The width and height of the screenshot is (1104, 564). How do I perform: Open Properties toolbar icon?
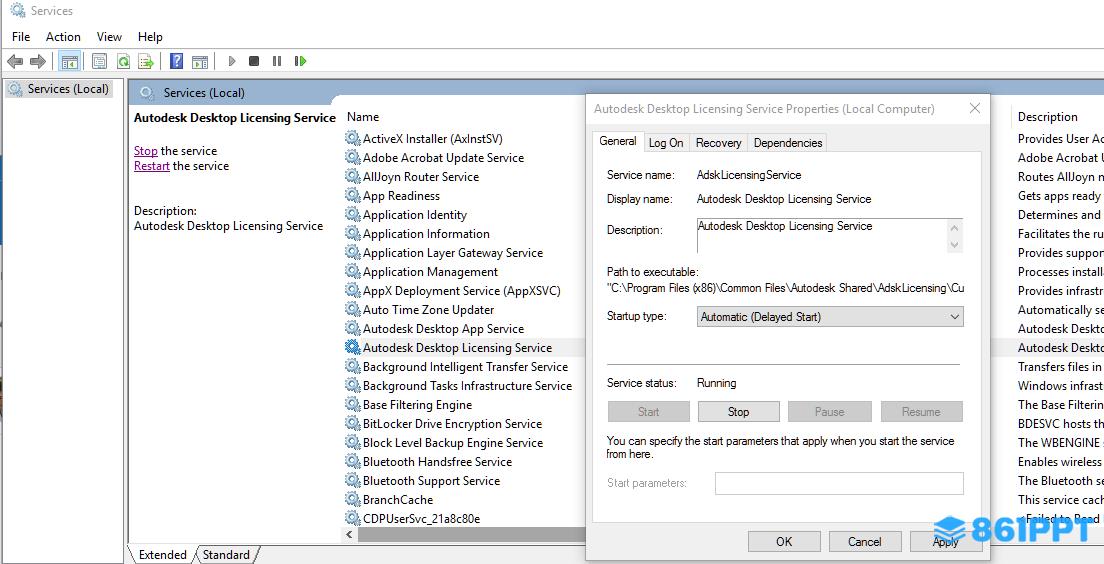coord(99,61)
